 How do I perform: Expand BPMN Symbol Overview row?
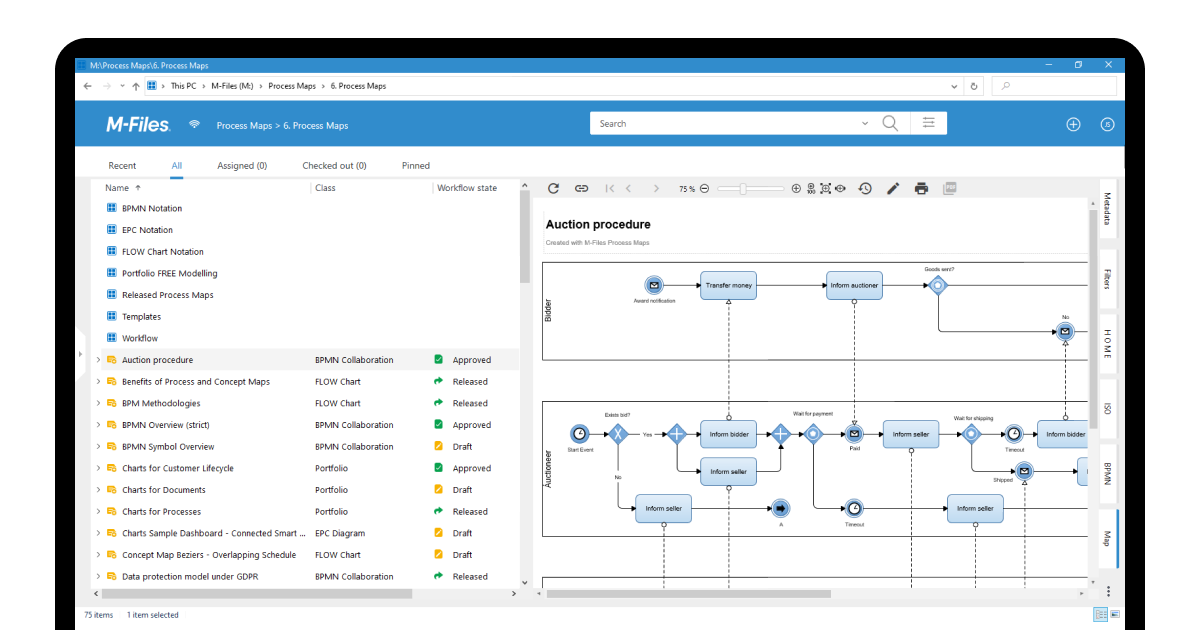98,447
